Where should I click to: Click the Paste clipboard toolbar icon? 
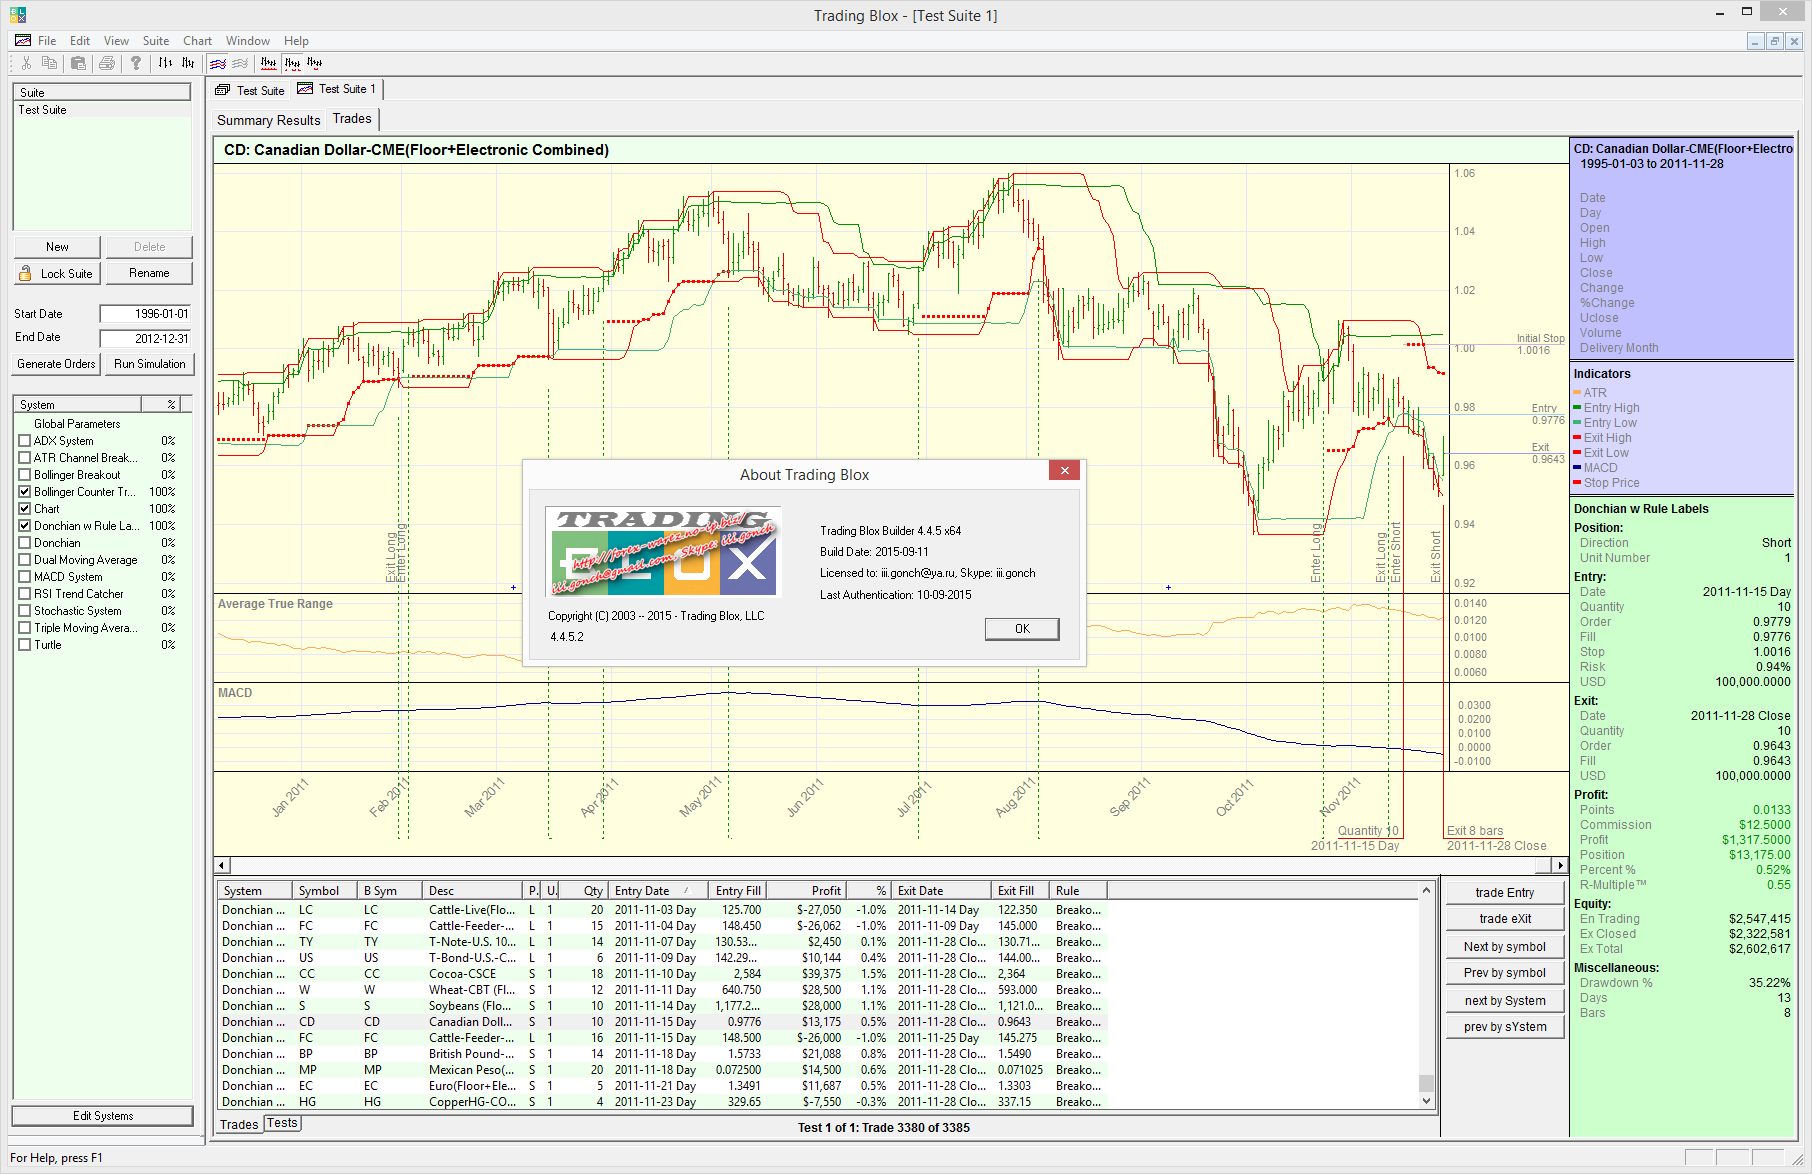(x=78, y=63)
